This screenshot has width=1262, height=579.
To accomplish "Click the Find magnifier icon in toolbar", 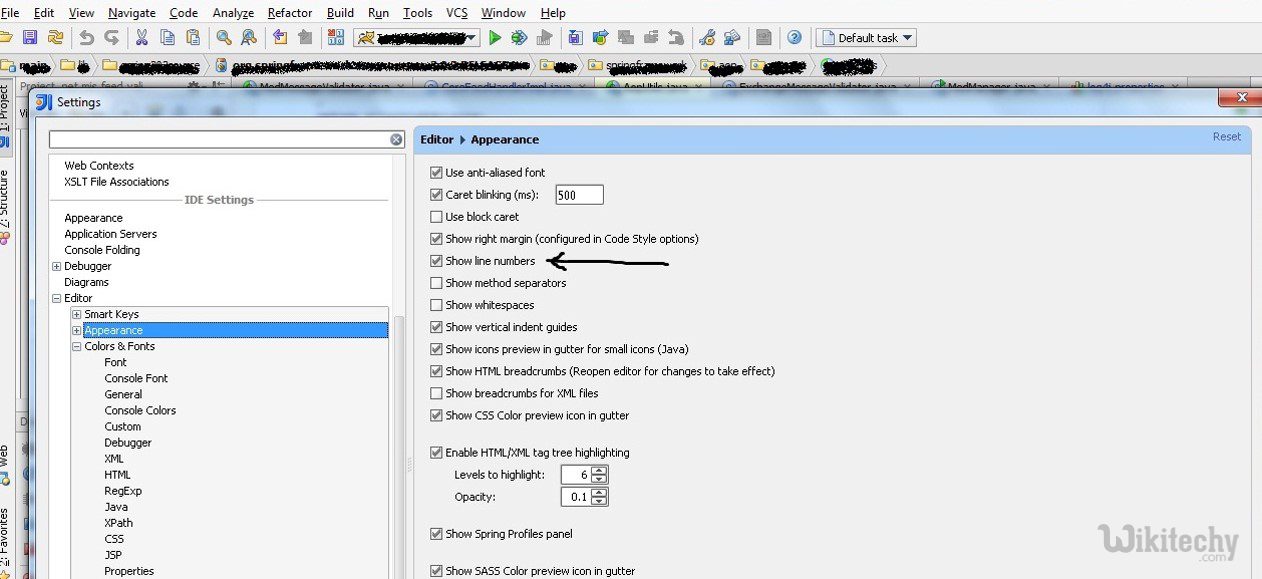I will click(x=223, y=38).
